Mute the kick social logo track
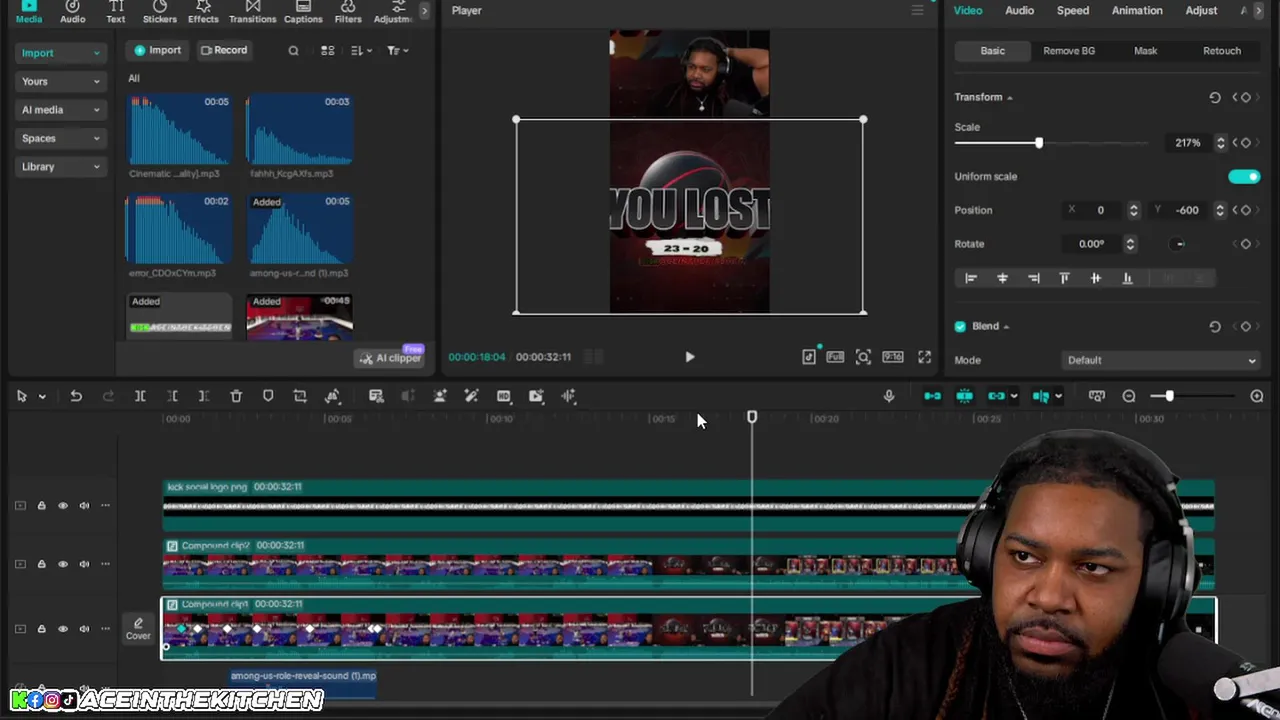This screenshot has height=720, width=1280. pos(84,505)
